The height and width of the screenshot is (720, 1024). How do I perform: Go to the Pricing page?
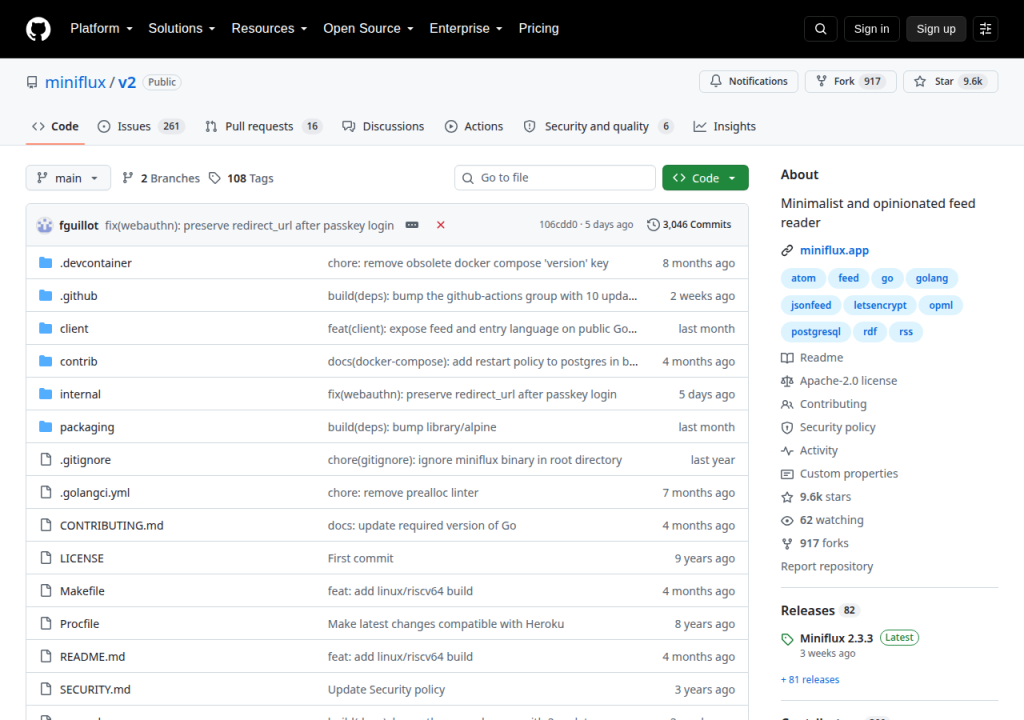pyautogui.click(x=539, y=29)
